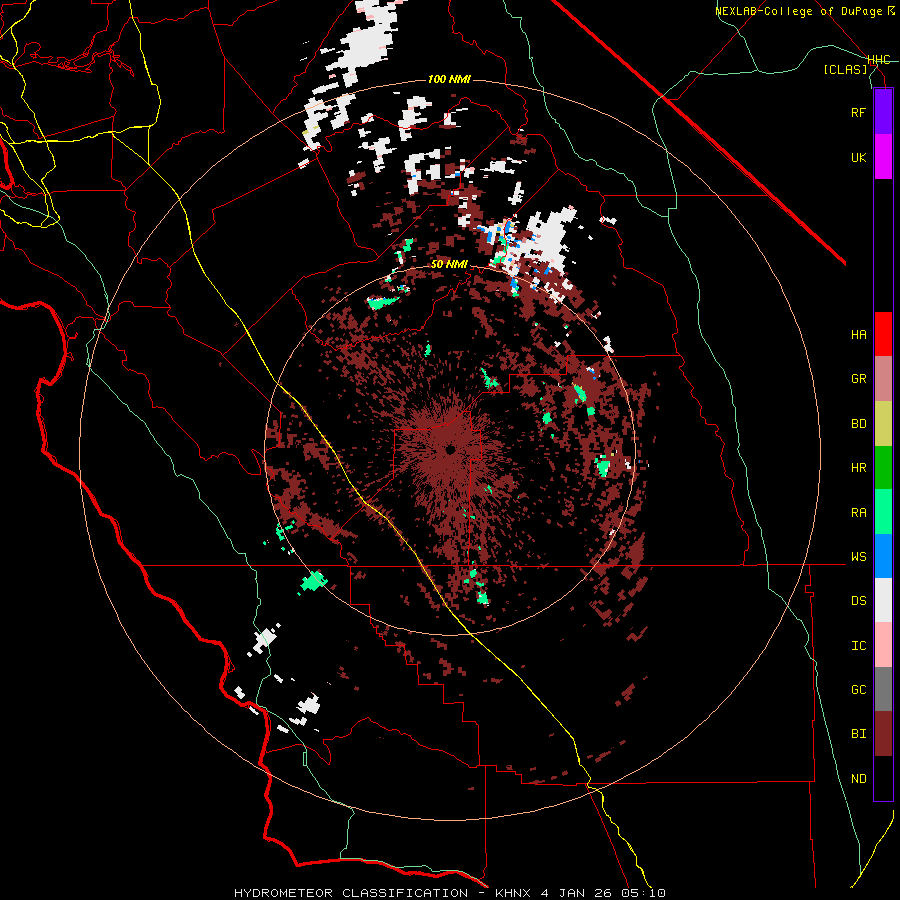Viewport: 900px width, 900px height.
Task: Click the Hydrometeor Classification title caption
Action: click(449, 893)
